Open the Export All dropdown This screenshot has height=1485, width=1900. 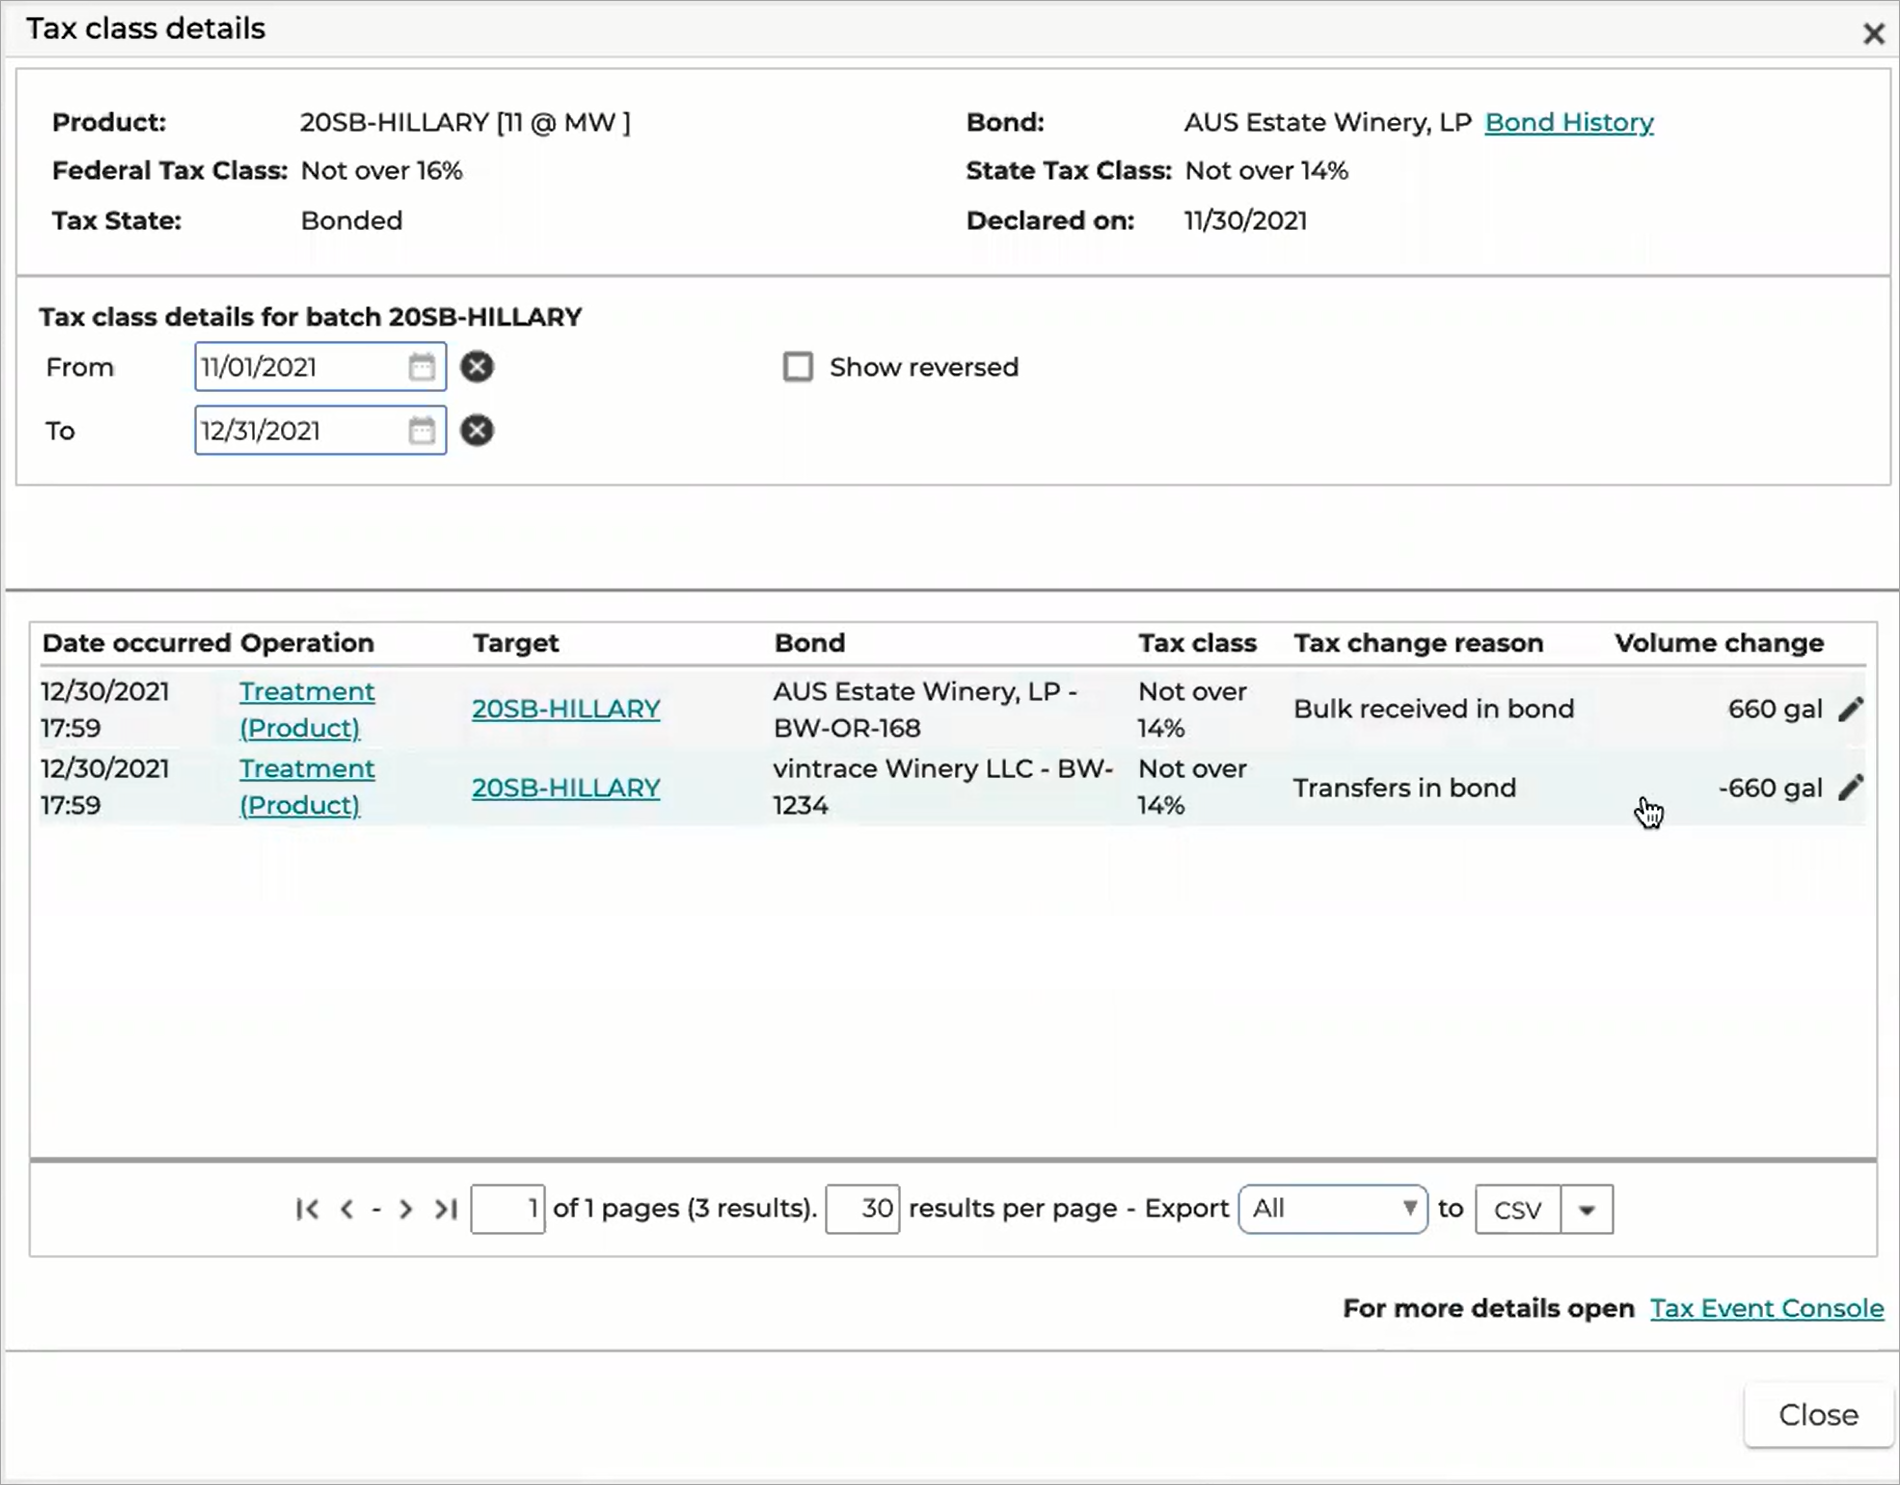coord(1333,1209)
